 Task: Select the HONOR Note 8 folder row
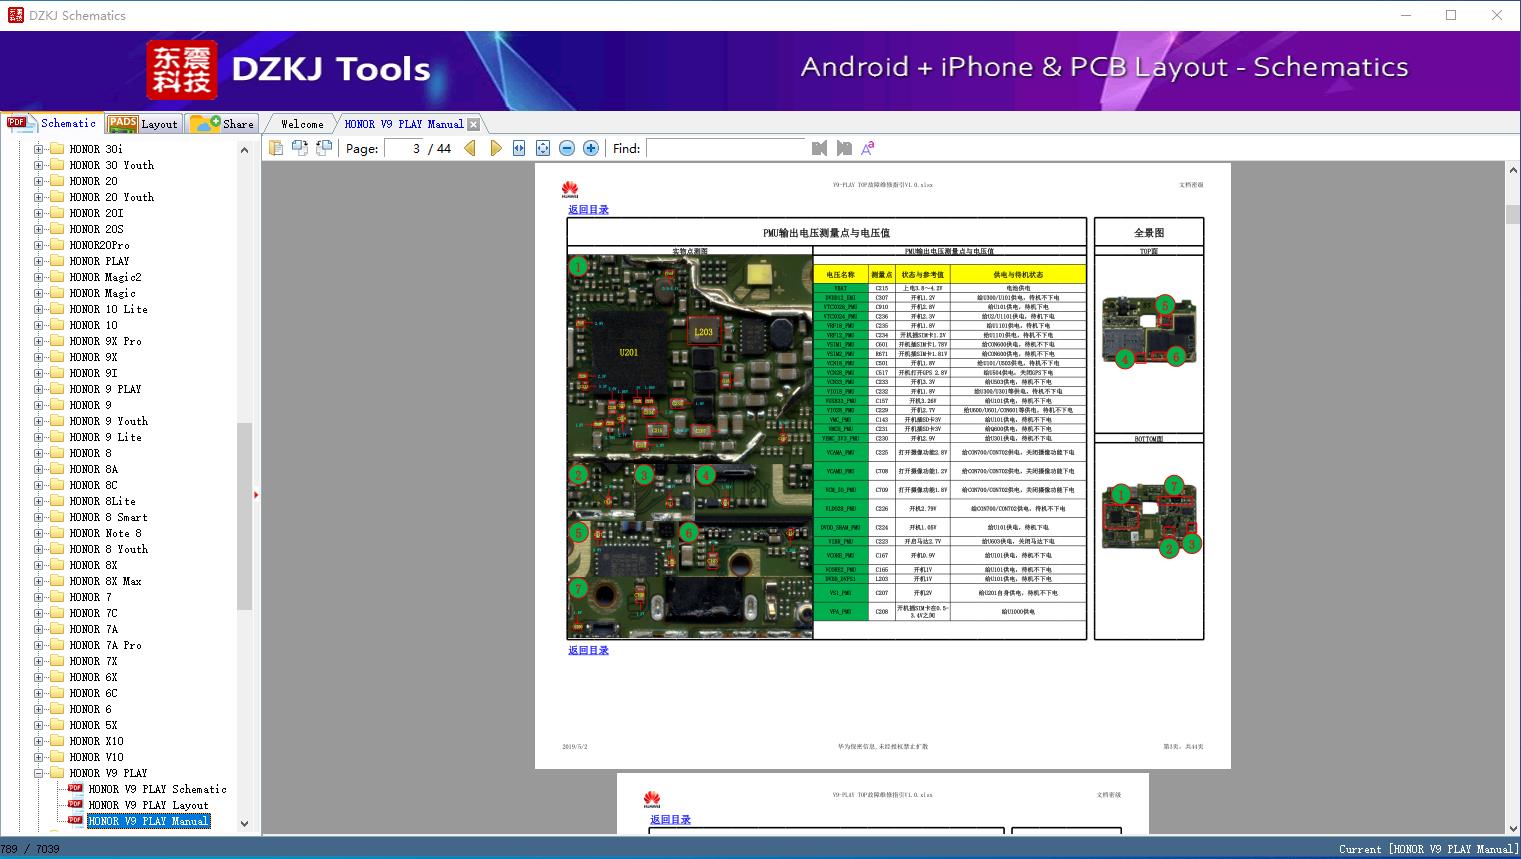coord(105,533)
